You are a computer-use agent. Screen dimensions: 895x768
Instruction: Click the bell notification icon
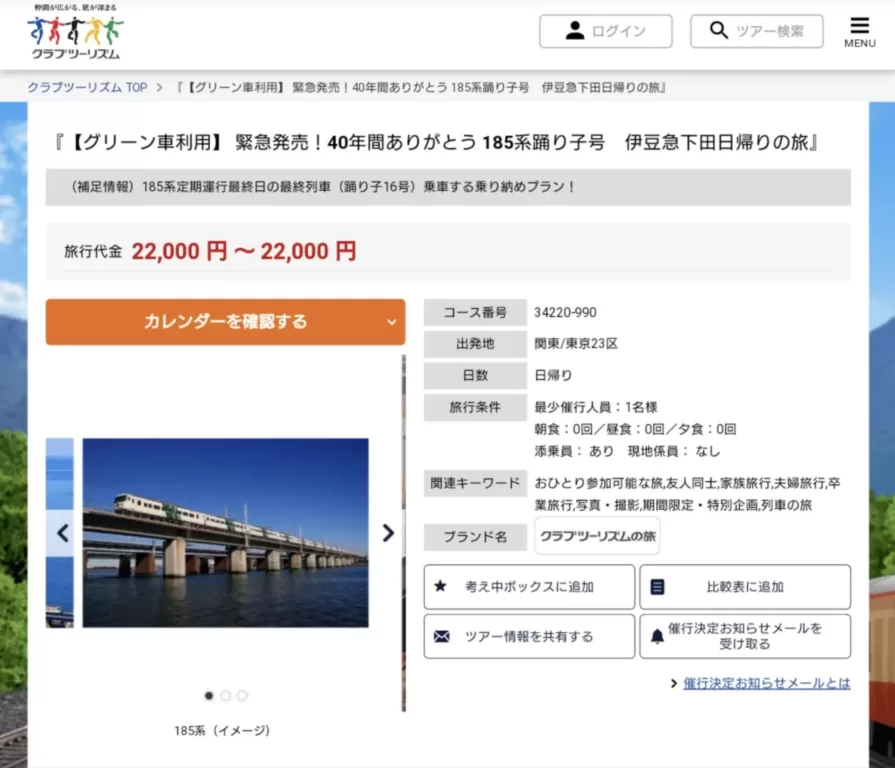(657, 636)
